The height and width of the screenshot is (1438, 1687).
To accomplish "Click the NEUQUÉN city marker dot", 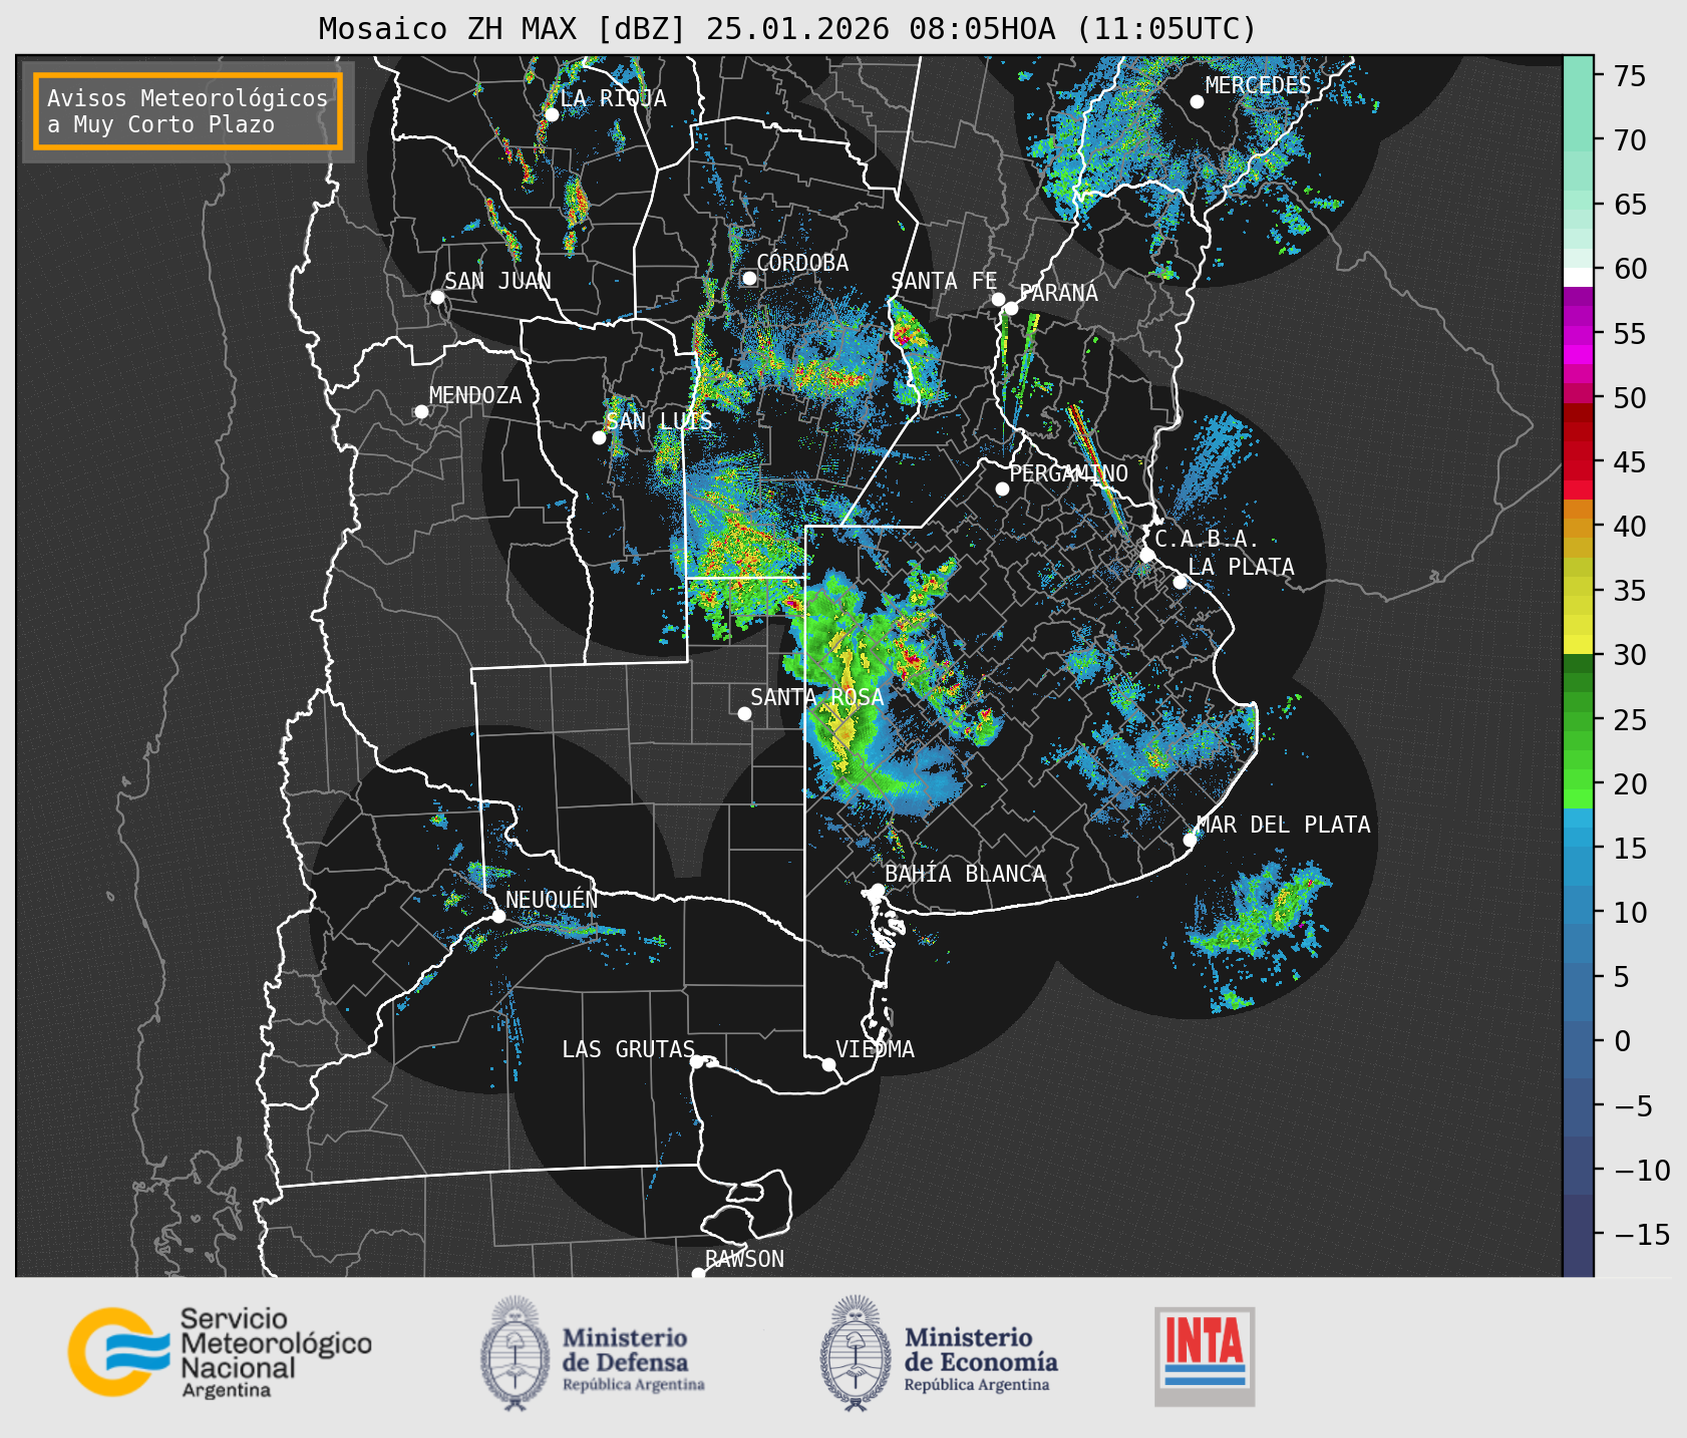I will pos(498,915).
